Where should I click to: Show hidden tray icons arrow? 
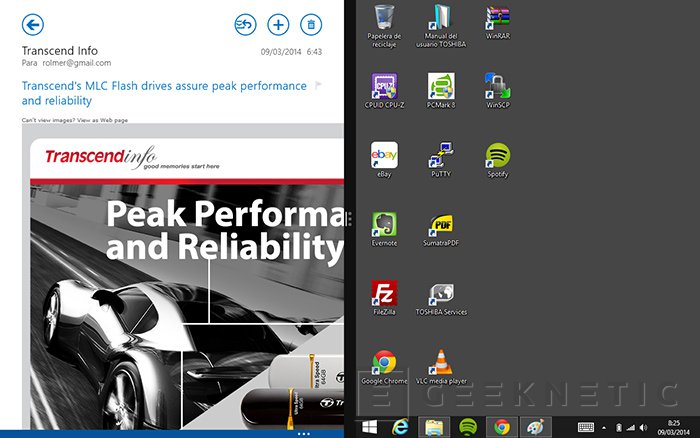pyautogui.click(x=604, y=428)
